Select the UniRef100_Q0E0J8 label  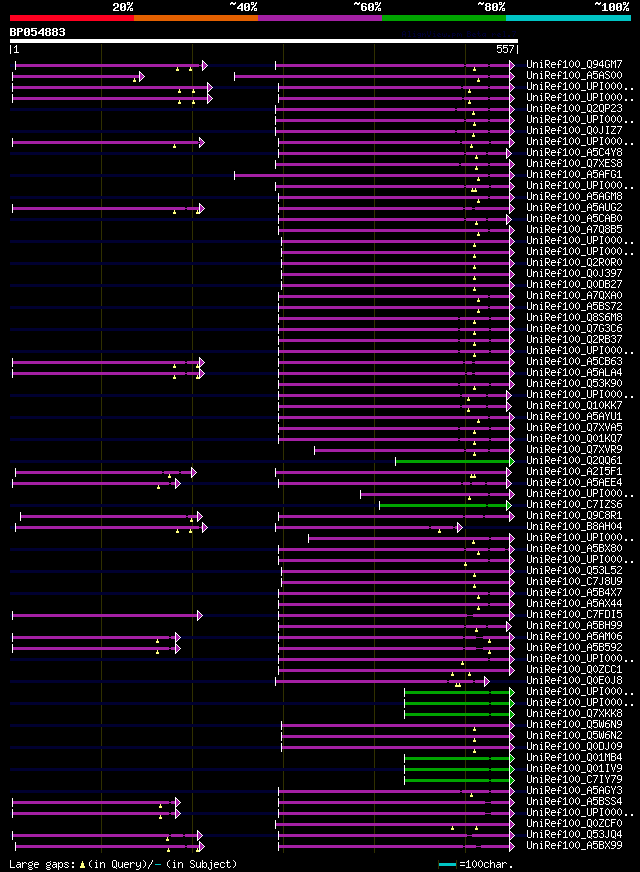pyautogui.click(x=574, y=681)
